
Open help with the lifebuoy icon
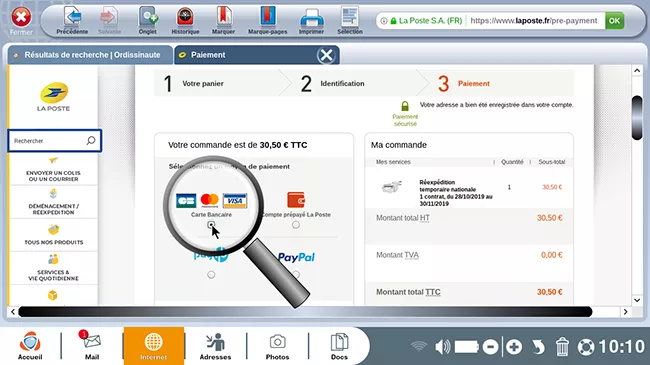586,347
